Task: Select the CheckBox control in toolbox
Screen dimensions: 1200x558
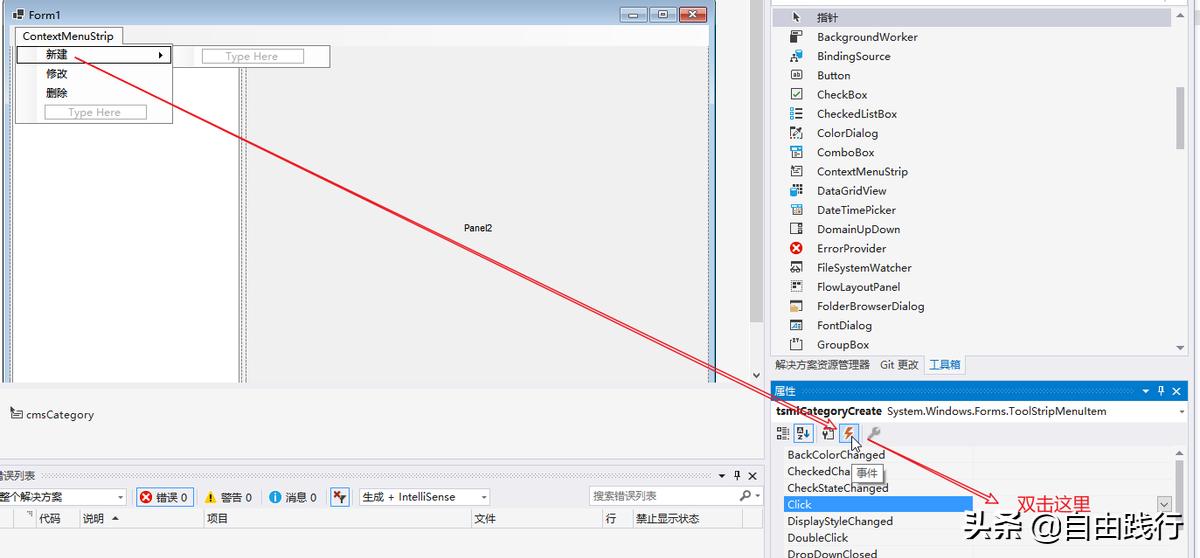Action: [x=841, y=95]
